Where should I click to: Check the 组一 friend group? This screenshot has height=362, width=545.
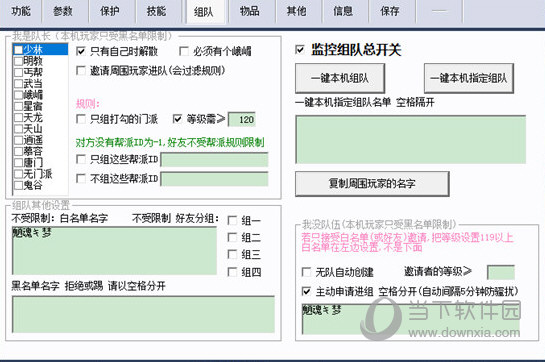point(232,220)
